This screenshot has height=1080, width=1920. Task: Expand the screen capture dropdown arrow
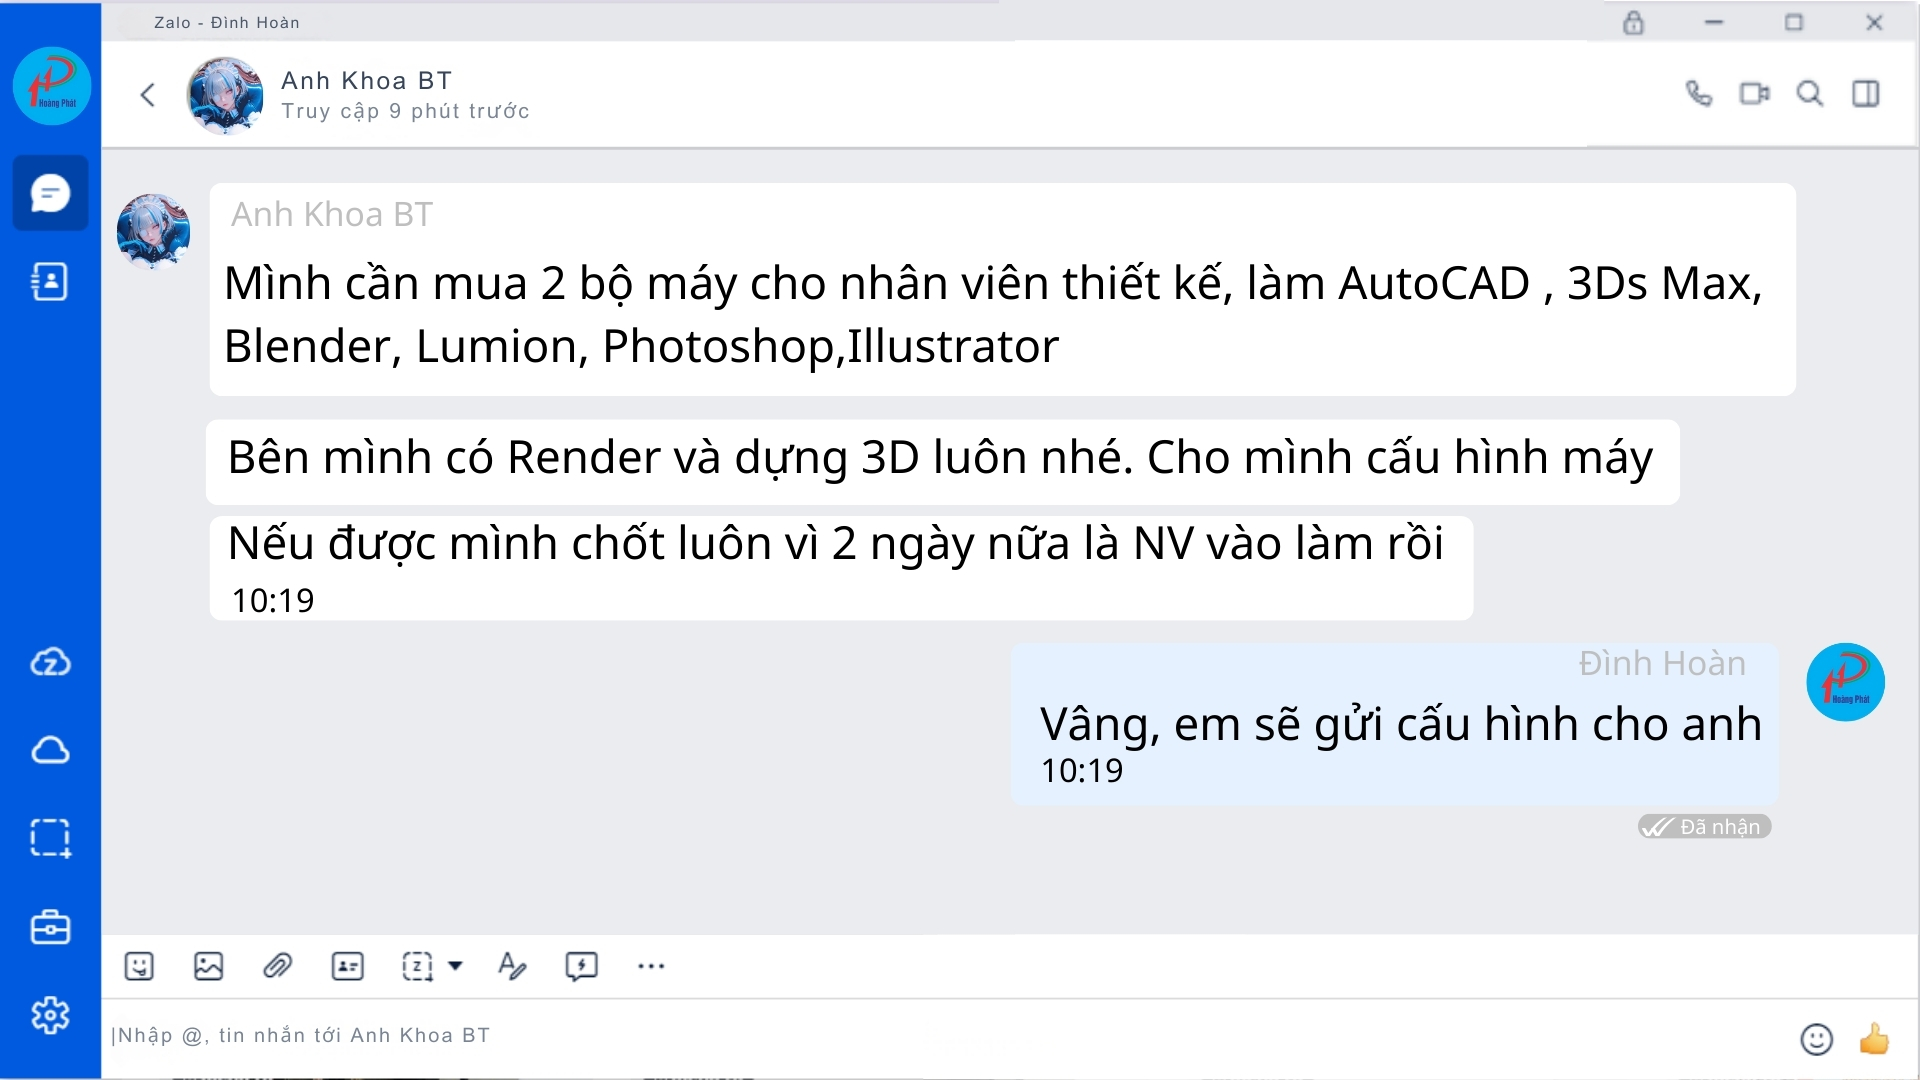[x=456, y=966]
